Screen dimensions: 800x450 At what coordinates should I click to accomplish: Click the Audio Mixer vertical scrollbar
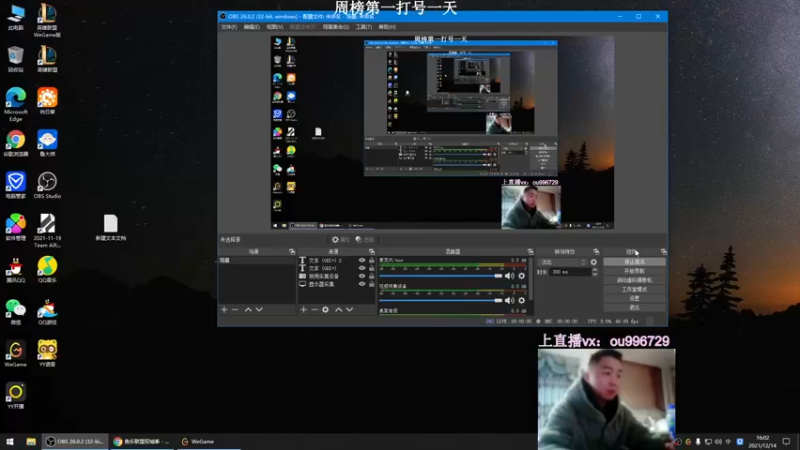tap(531, 278)
